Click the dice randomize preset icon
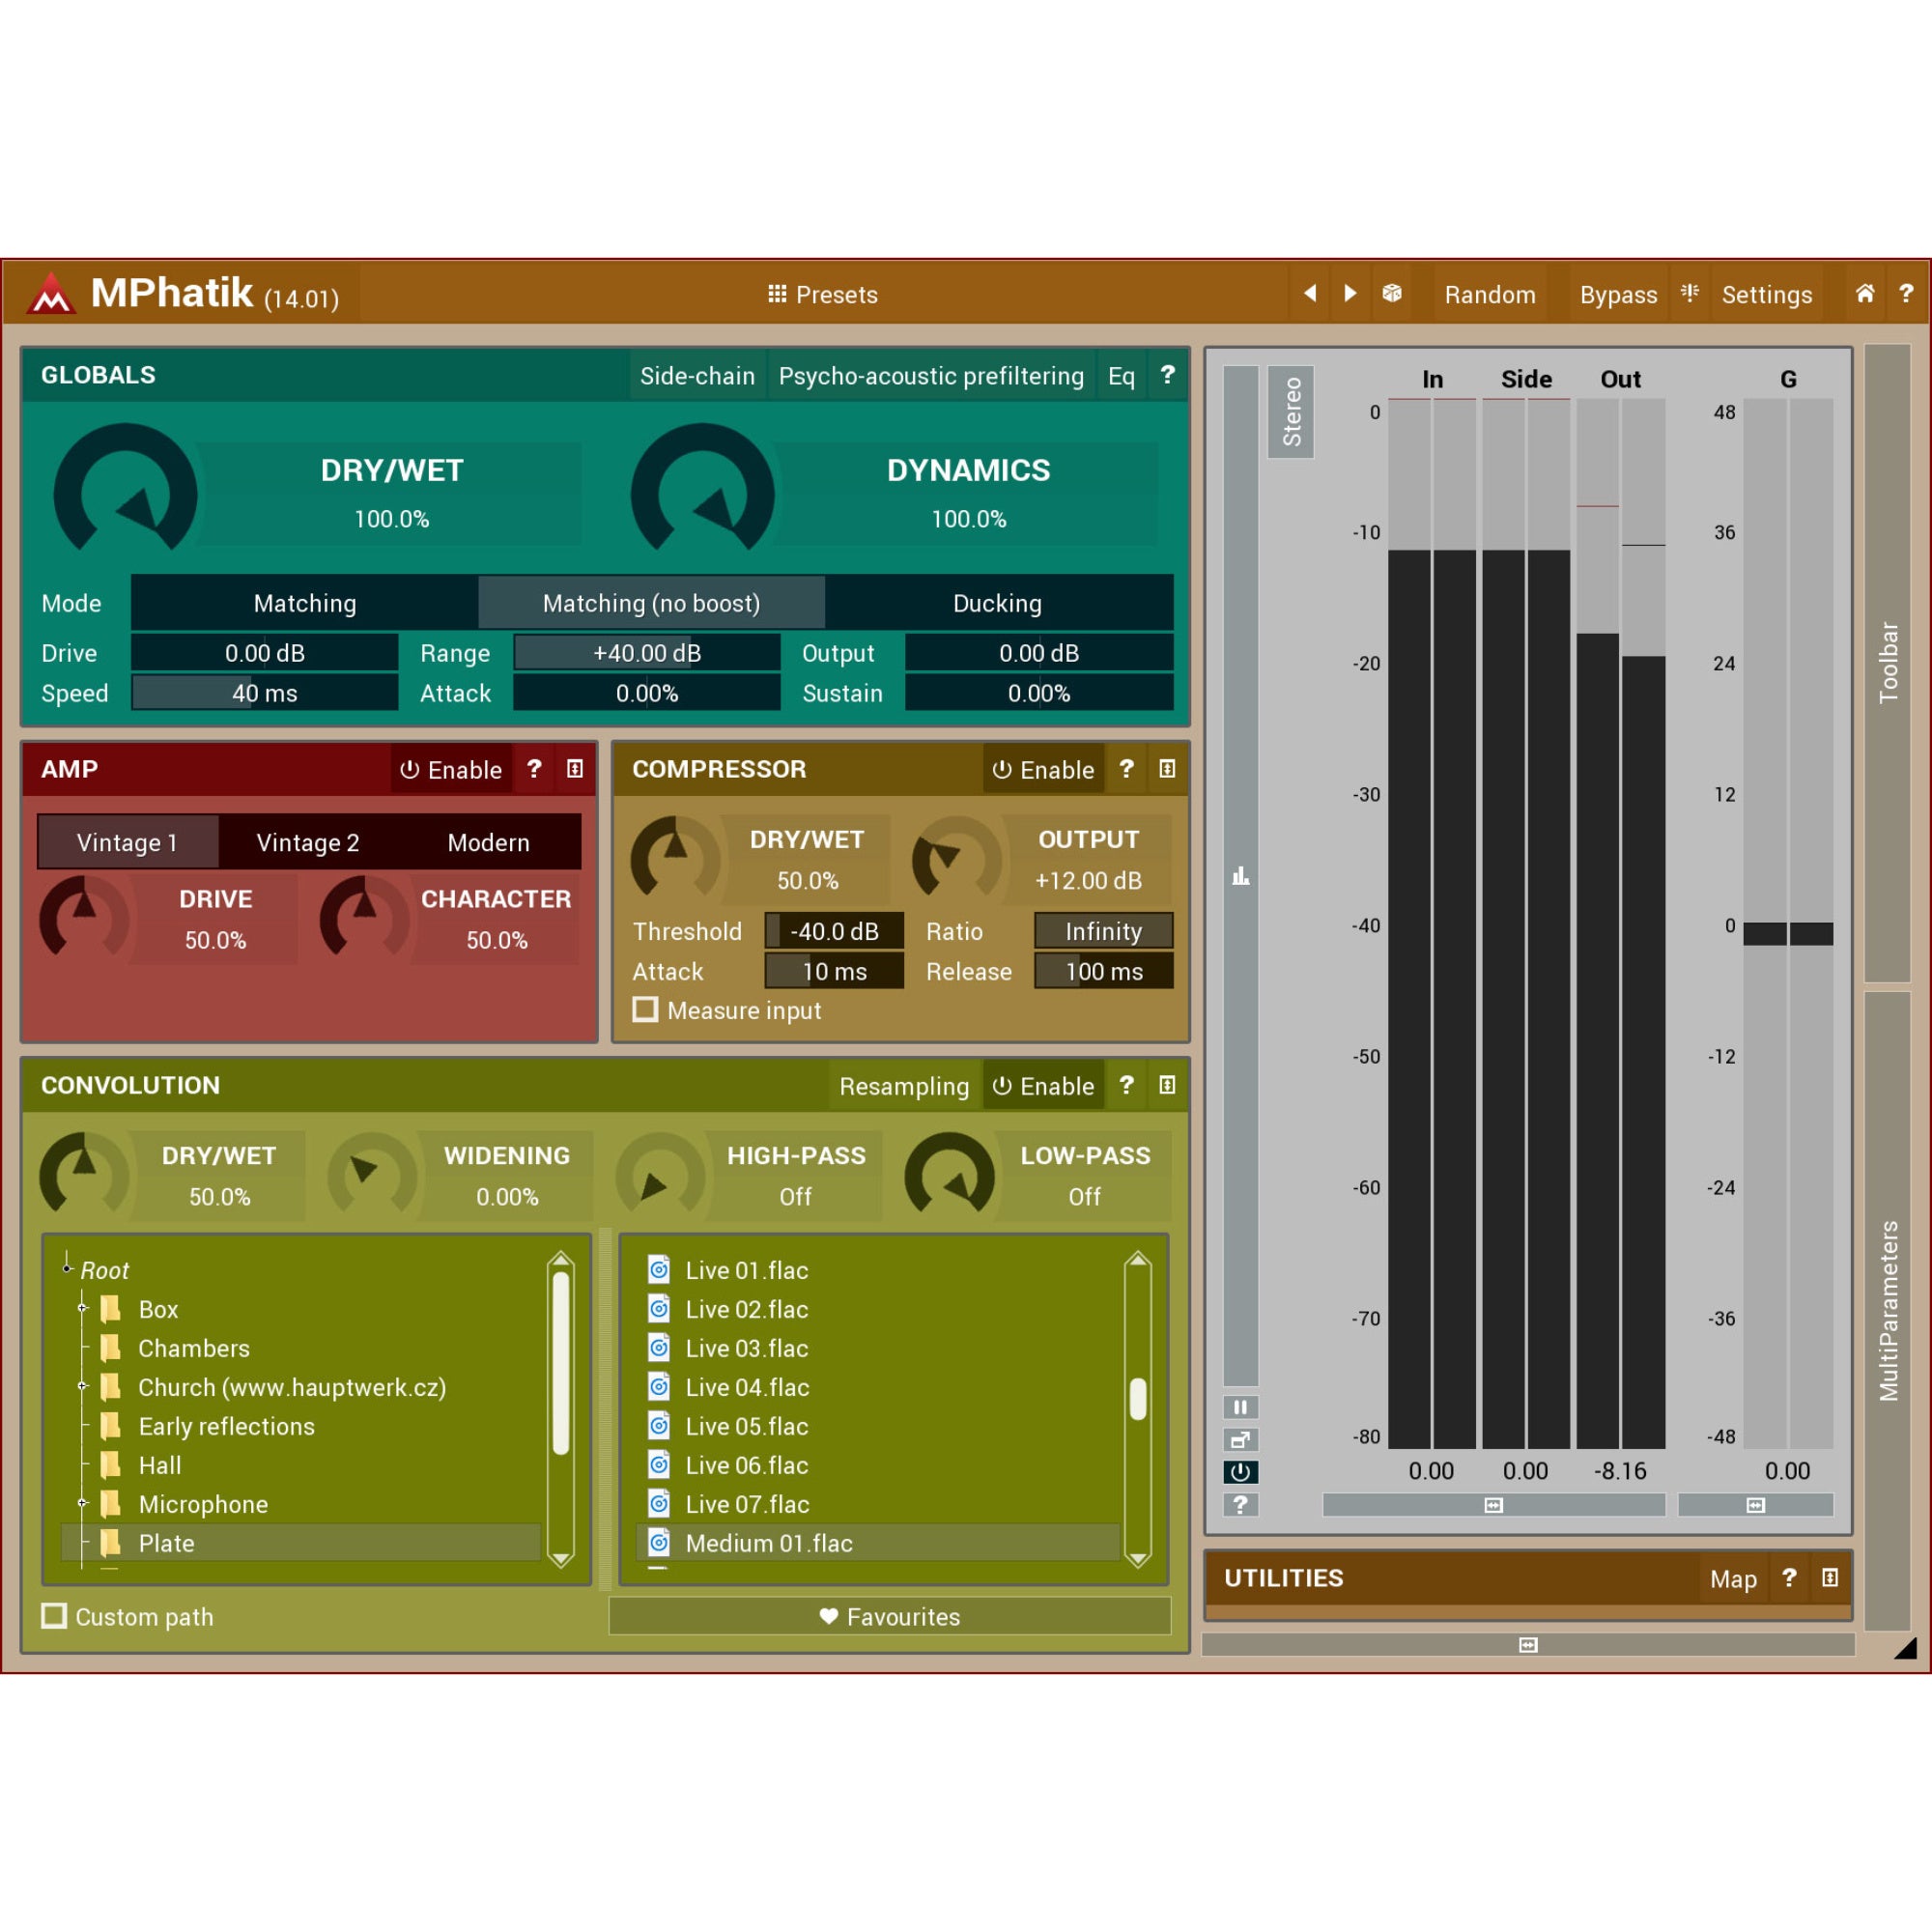The height and width of the screenshot is (1932, 1932). pos(1391,293)
